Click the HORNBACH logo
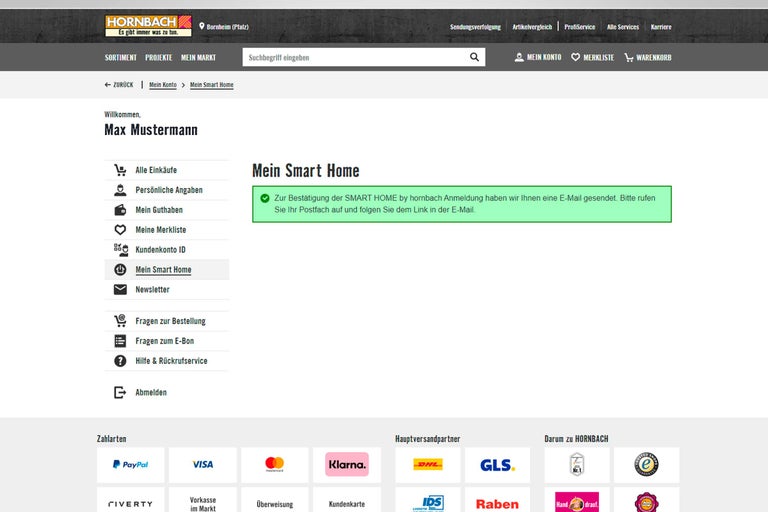 point(148,26)
